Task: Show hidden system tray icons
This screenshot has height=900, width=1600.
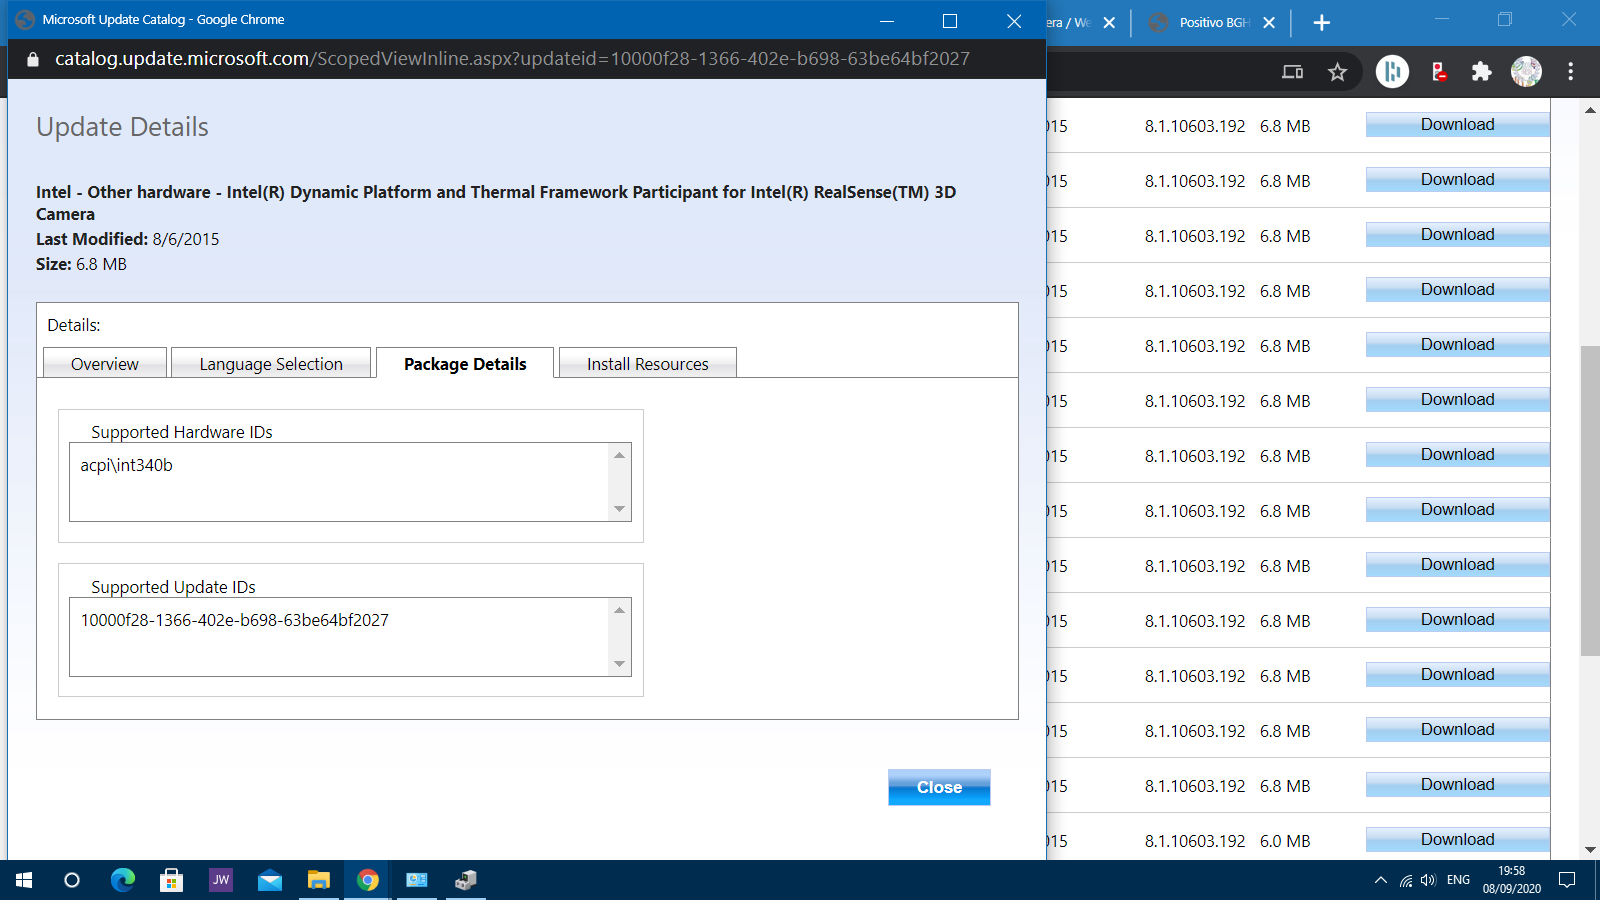Action: tap(1380, 881)
